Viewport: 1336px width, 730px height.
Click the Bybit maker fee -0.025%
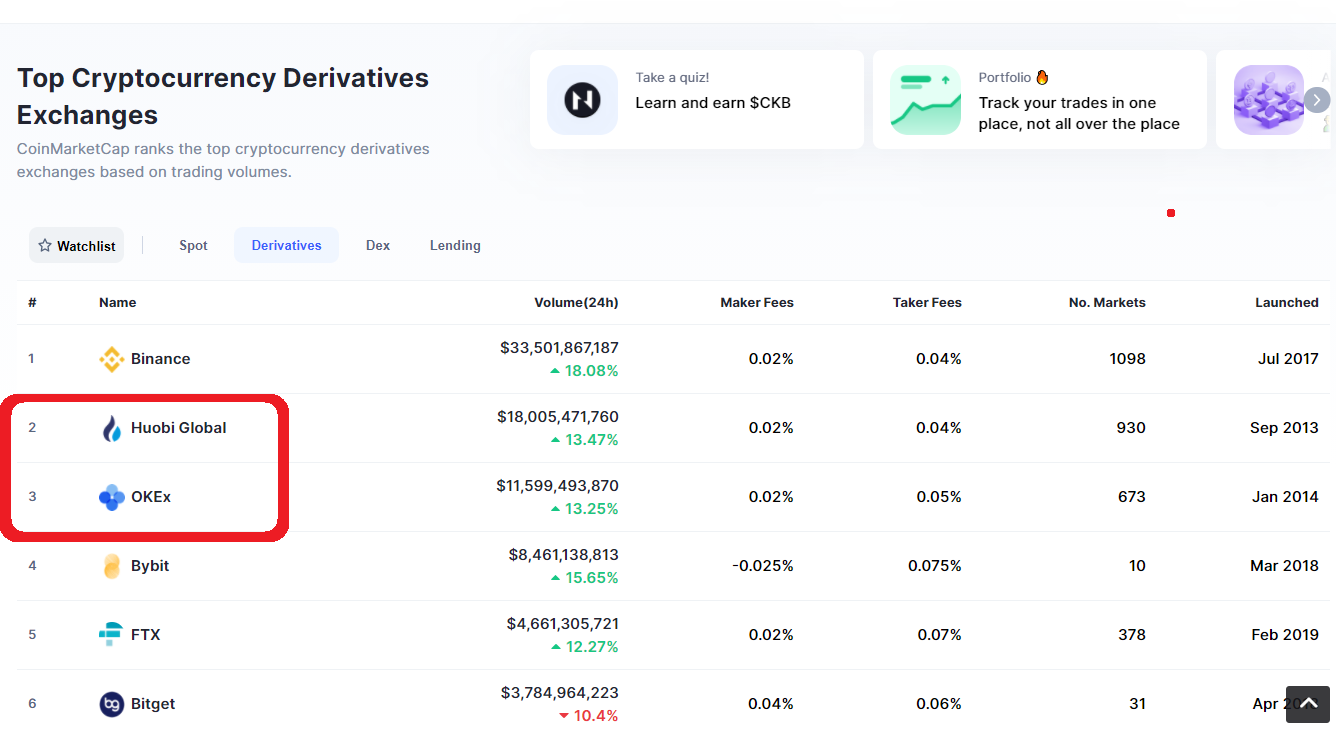point(763,566)
